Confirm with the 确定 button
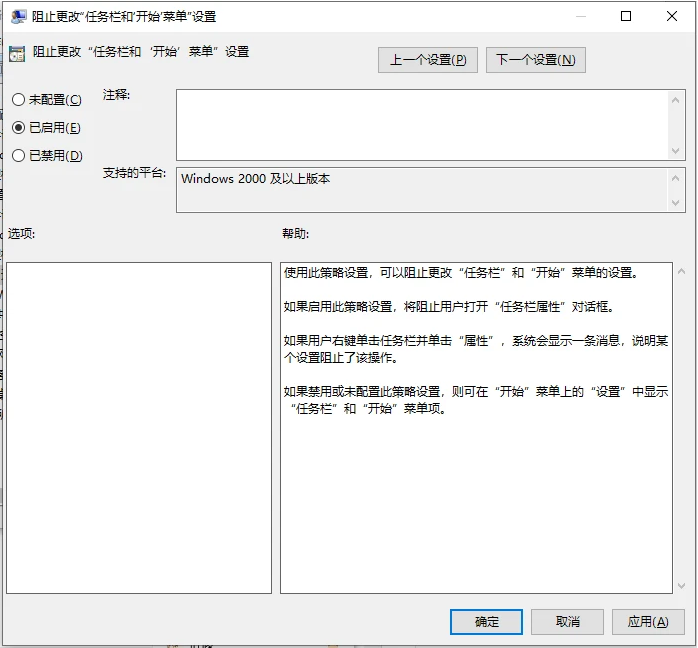This screenshot has width=698, height=648. (x=486, y=622)
